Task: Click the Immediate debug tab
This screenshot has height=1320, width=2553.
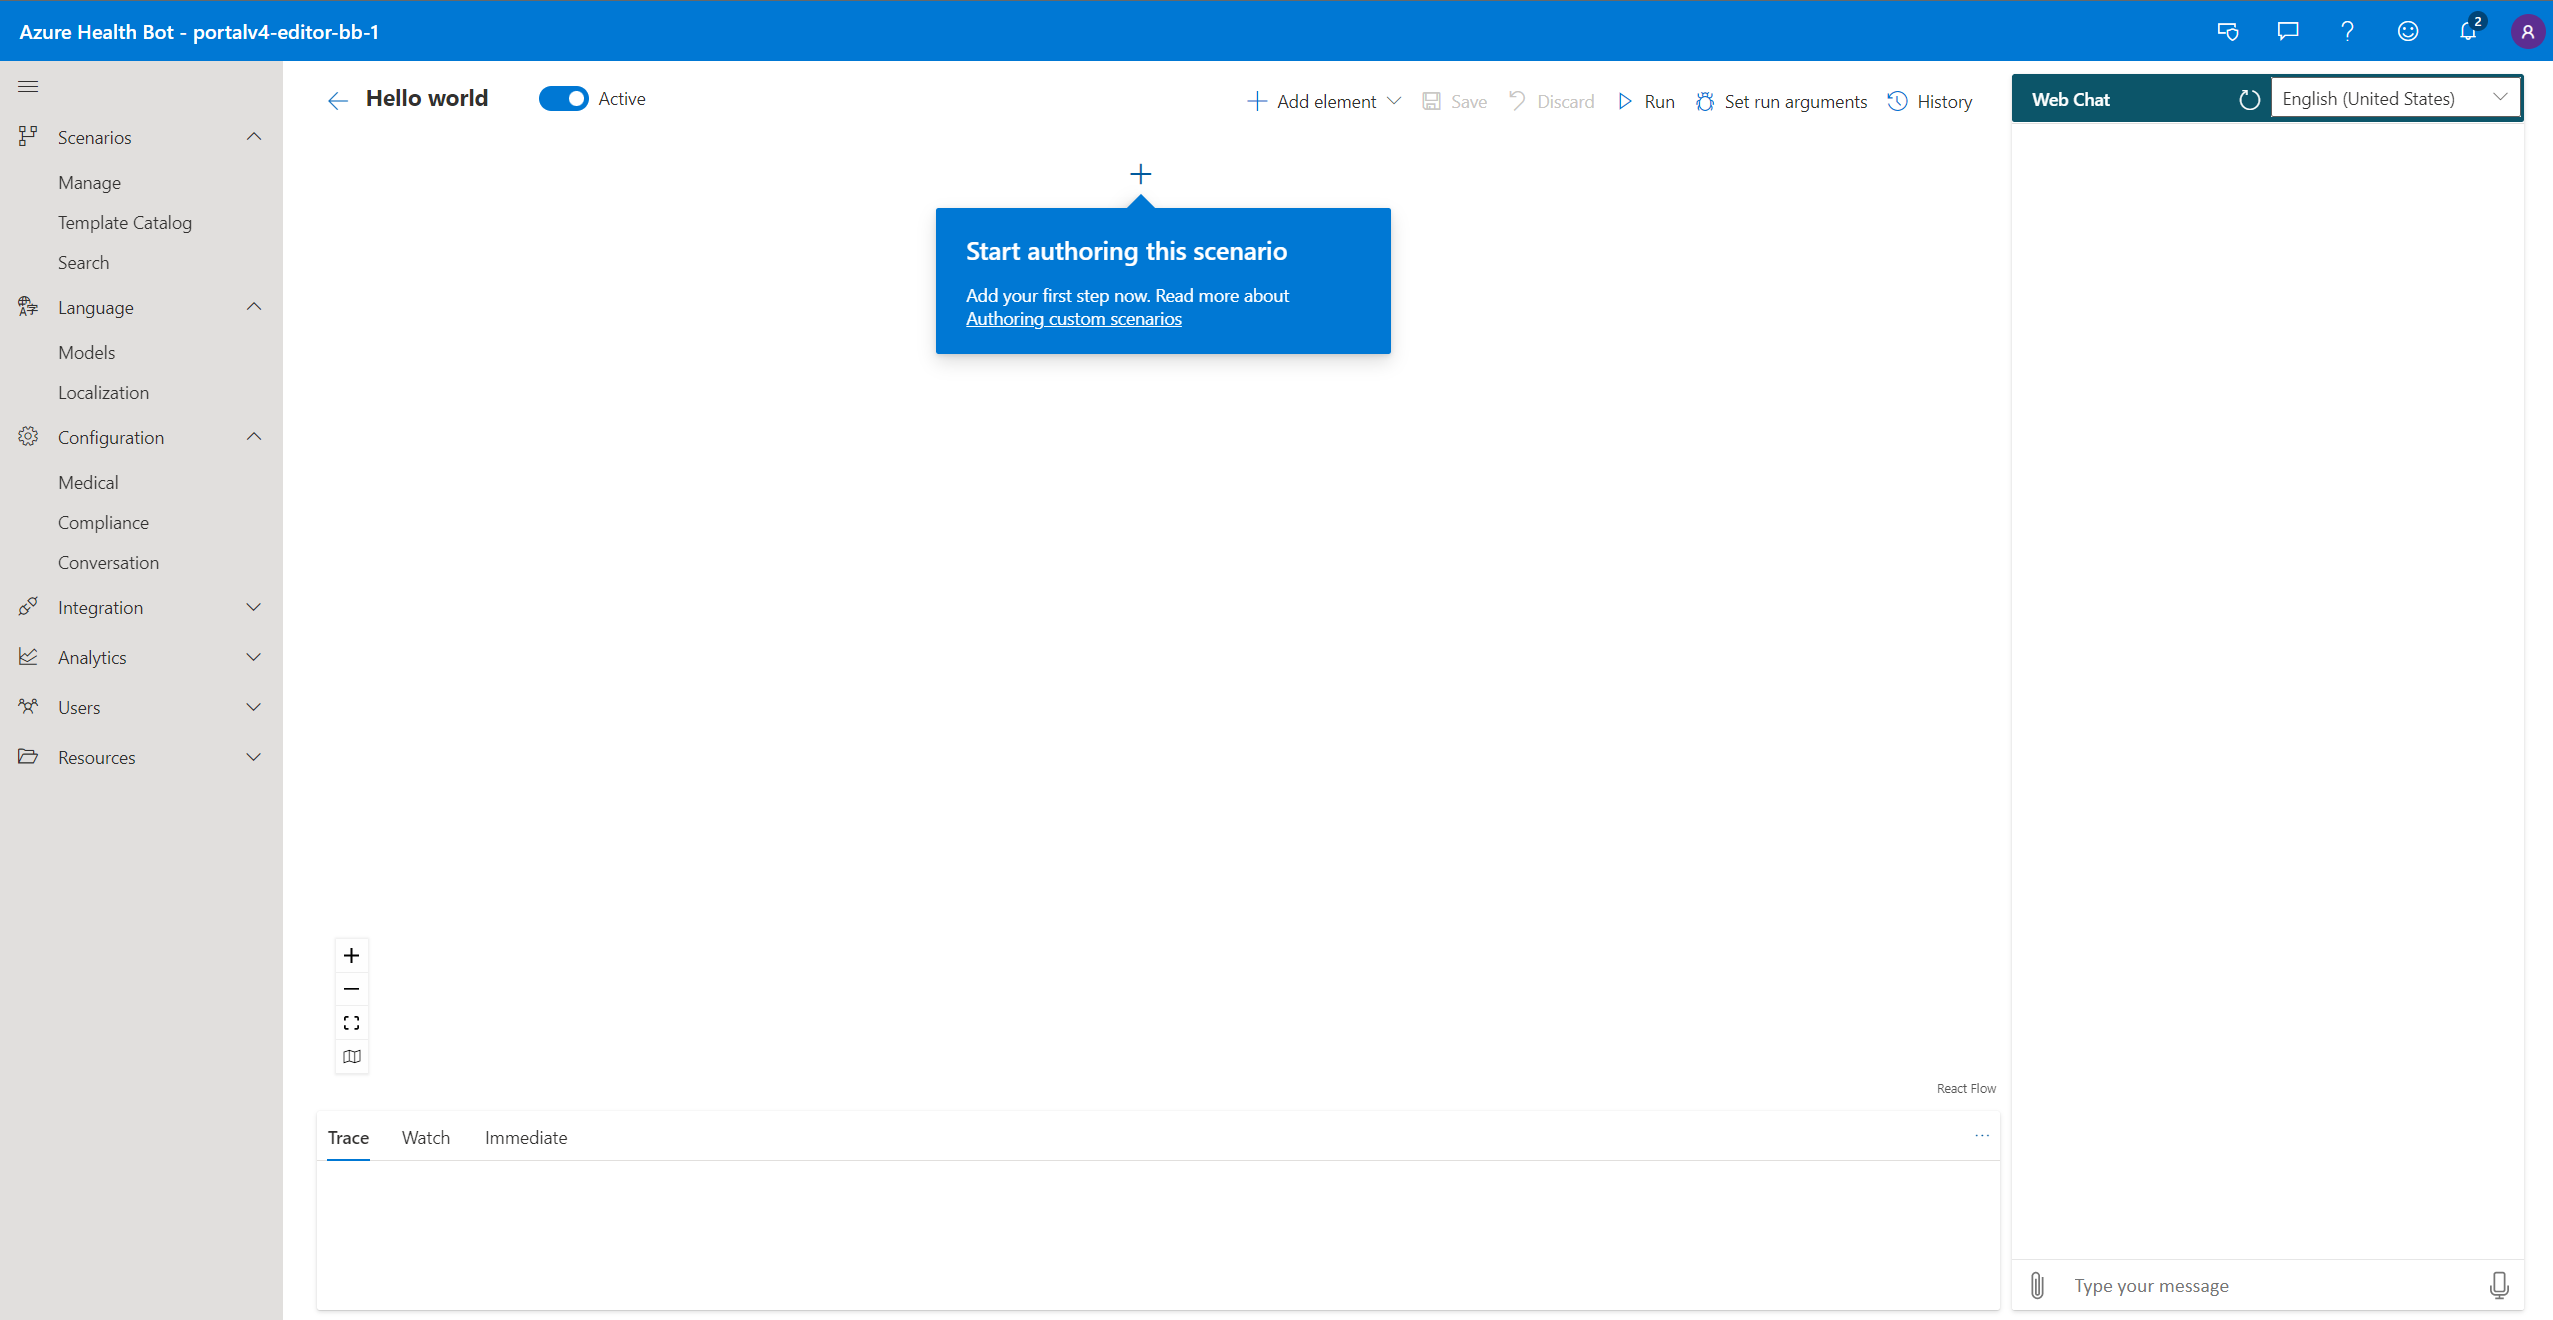Action: point(527,1136)
